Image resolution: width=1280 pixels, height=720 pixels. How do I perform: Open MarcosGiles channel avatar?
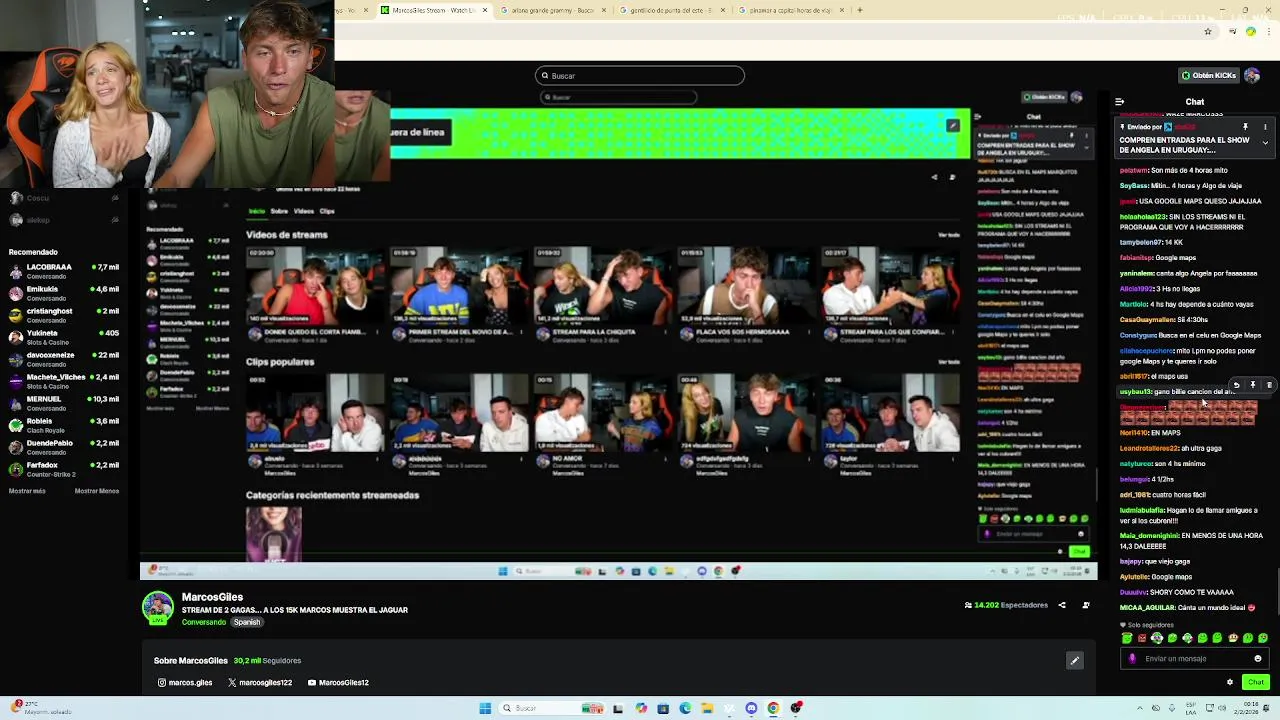[x=158, y=608]
